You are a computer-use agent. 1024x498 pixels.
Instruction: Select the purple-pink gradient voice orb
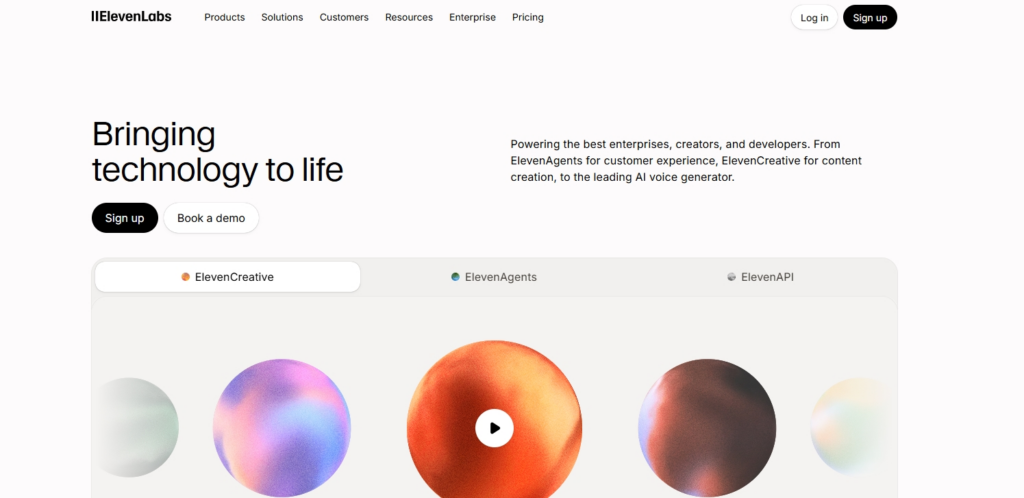point(282,428)
